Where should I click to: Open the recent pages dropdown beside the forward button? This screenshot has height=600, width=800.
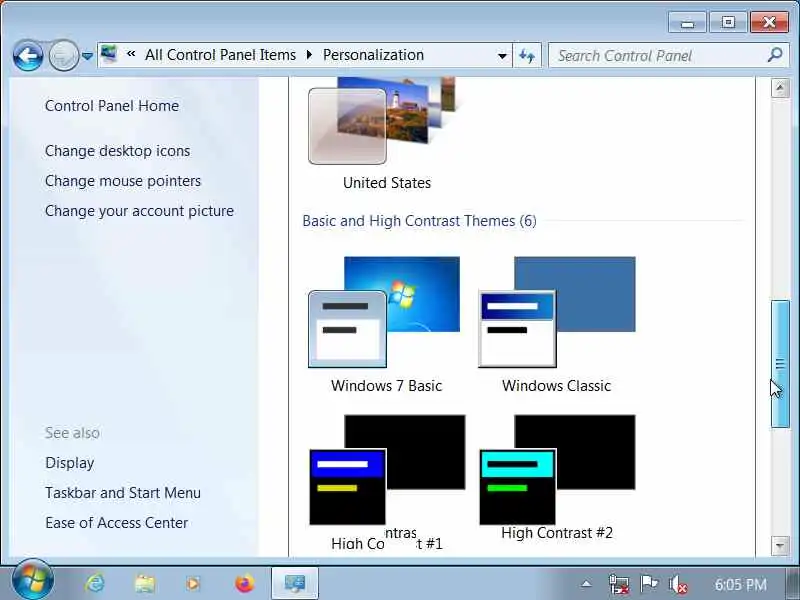(88, 56)
